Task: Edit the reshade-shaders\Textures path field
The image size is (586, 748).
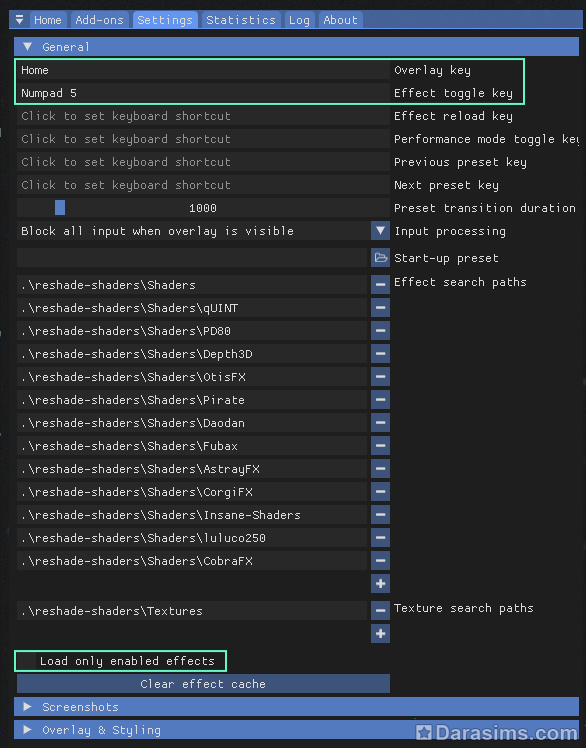Action: pyautogui.click(x=192, y=610)
